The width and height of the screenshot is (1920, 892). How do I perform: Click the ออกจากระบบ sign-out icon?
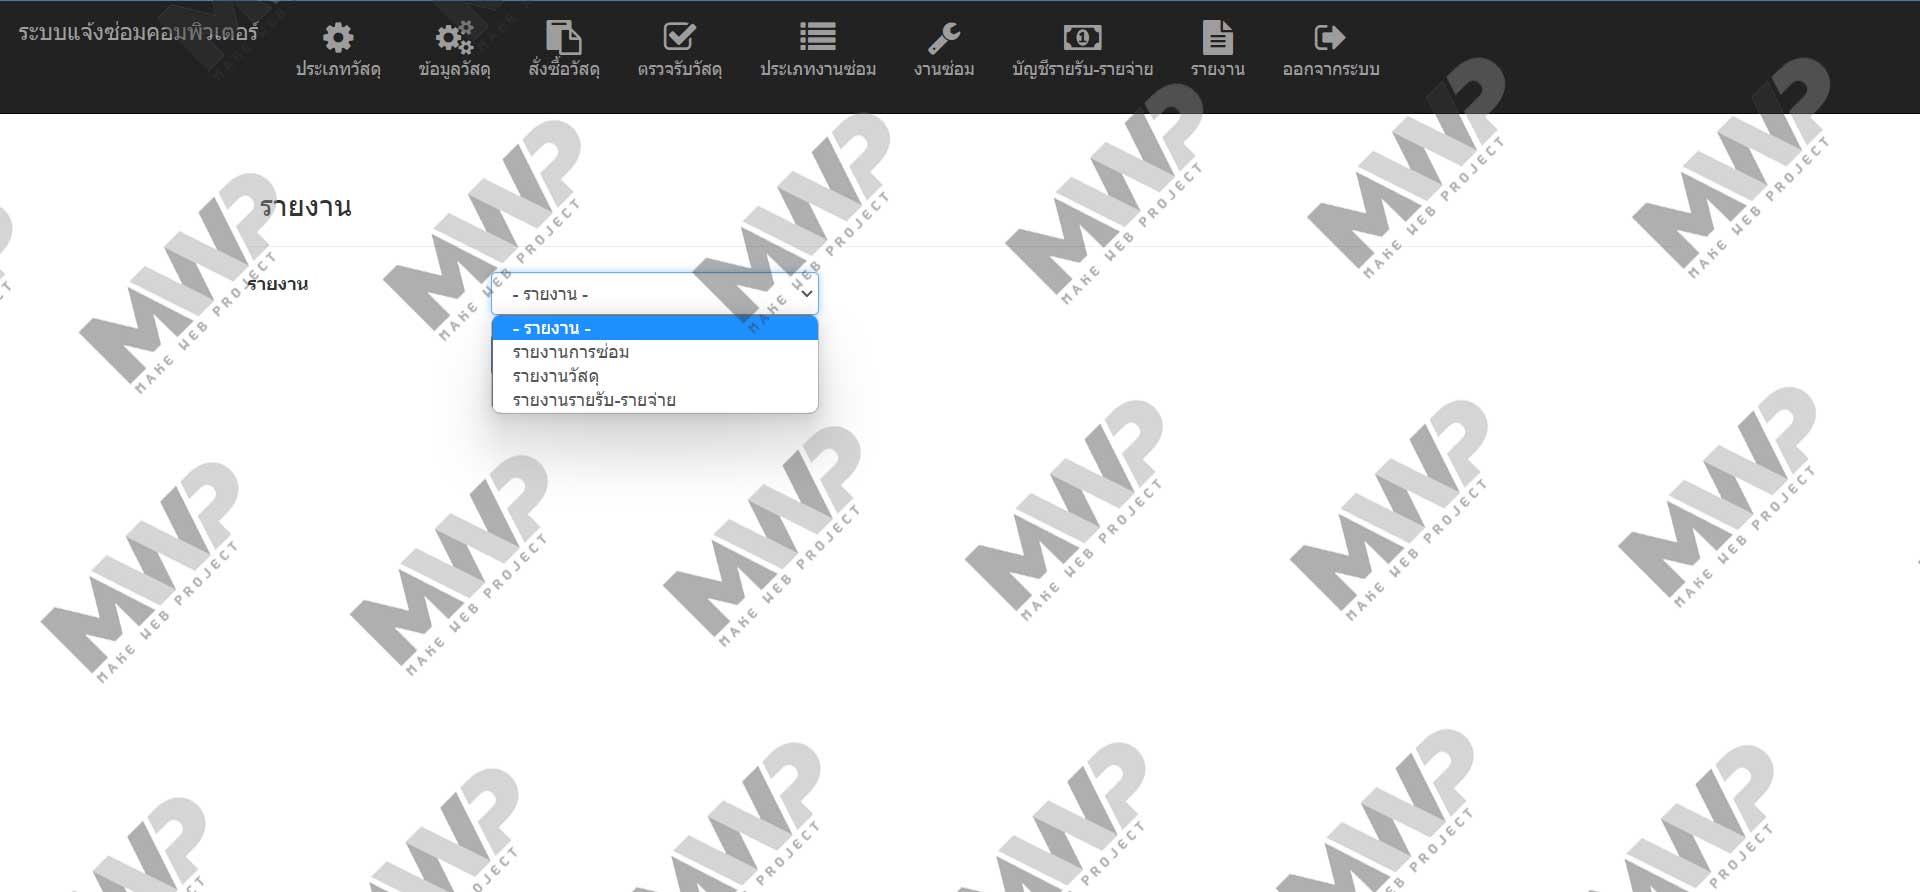point(1330,38)
